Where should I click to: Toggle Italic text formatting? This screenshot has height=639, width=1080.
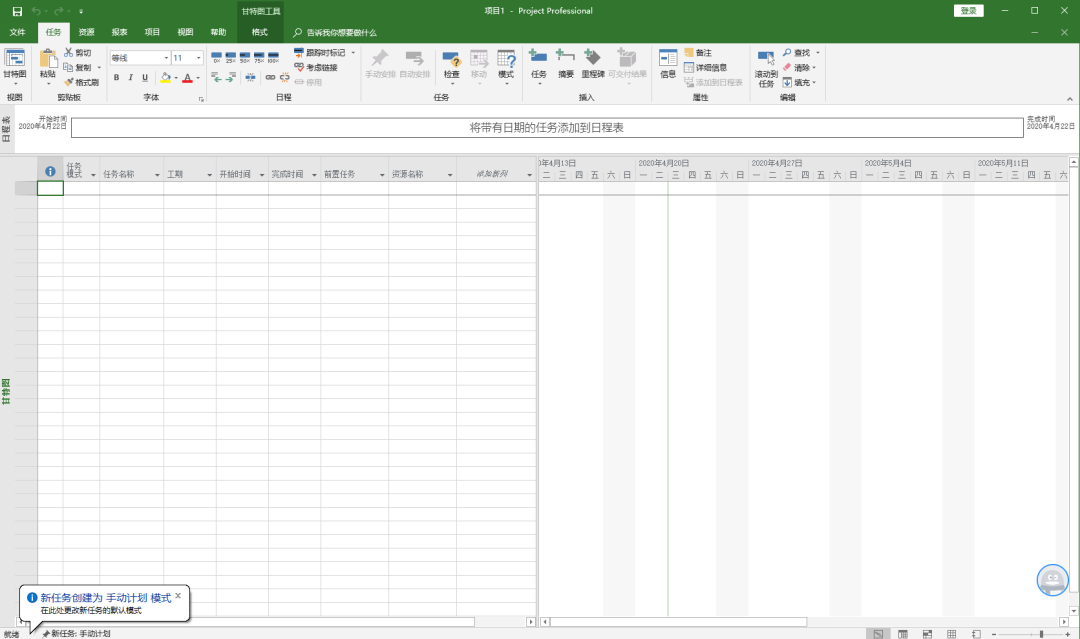130,78
